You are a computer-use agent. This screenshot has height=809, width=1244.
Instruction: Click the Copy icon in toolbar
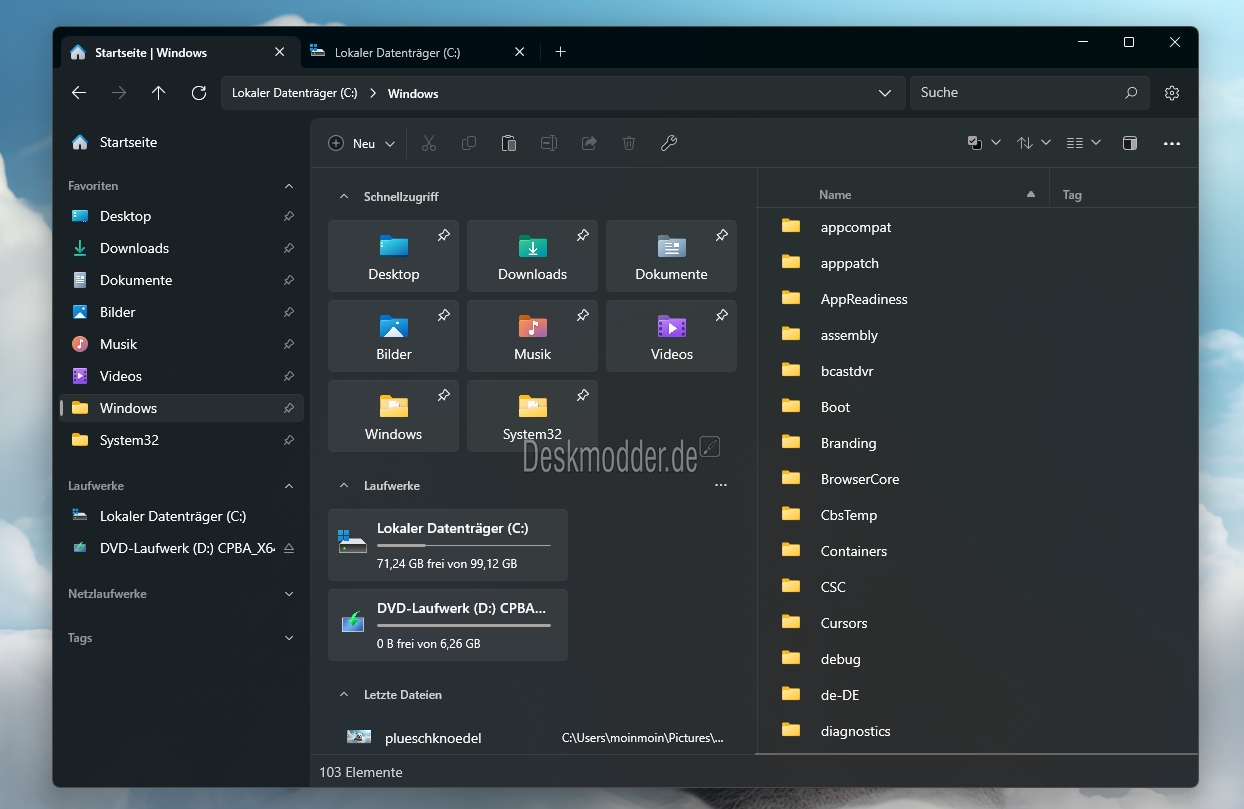(469, 143)
